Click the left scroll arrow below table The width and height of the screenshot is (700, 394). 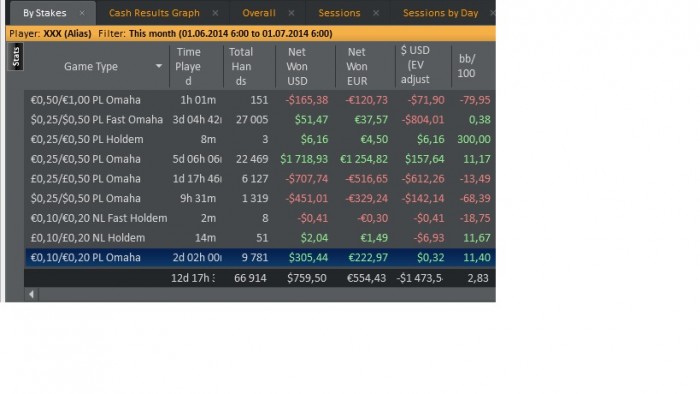point(31,294)
